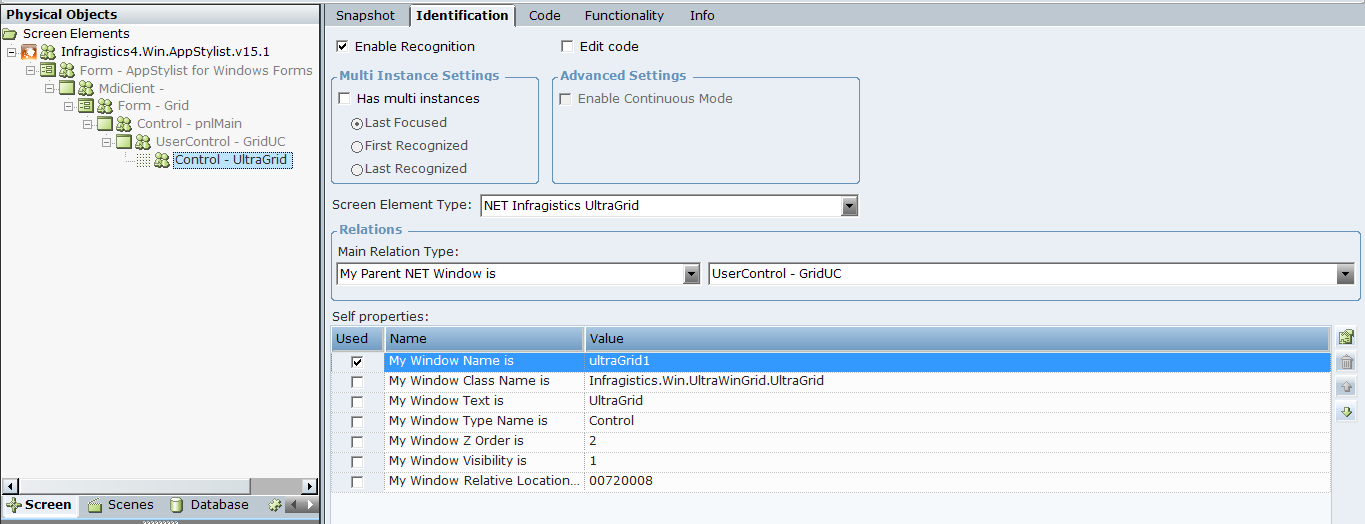Enable Has multi instances checkbox
Image resolution: width=1365 pixels, height=524 pixels.
pyautogui.click(x=345, y=99)
